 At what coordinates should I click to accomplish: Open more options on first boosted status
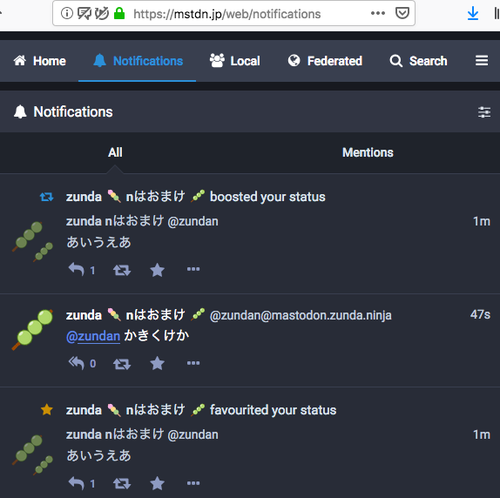pyautogui.click(x=193, y=269)
